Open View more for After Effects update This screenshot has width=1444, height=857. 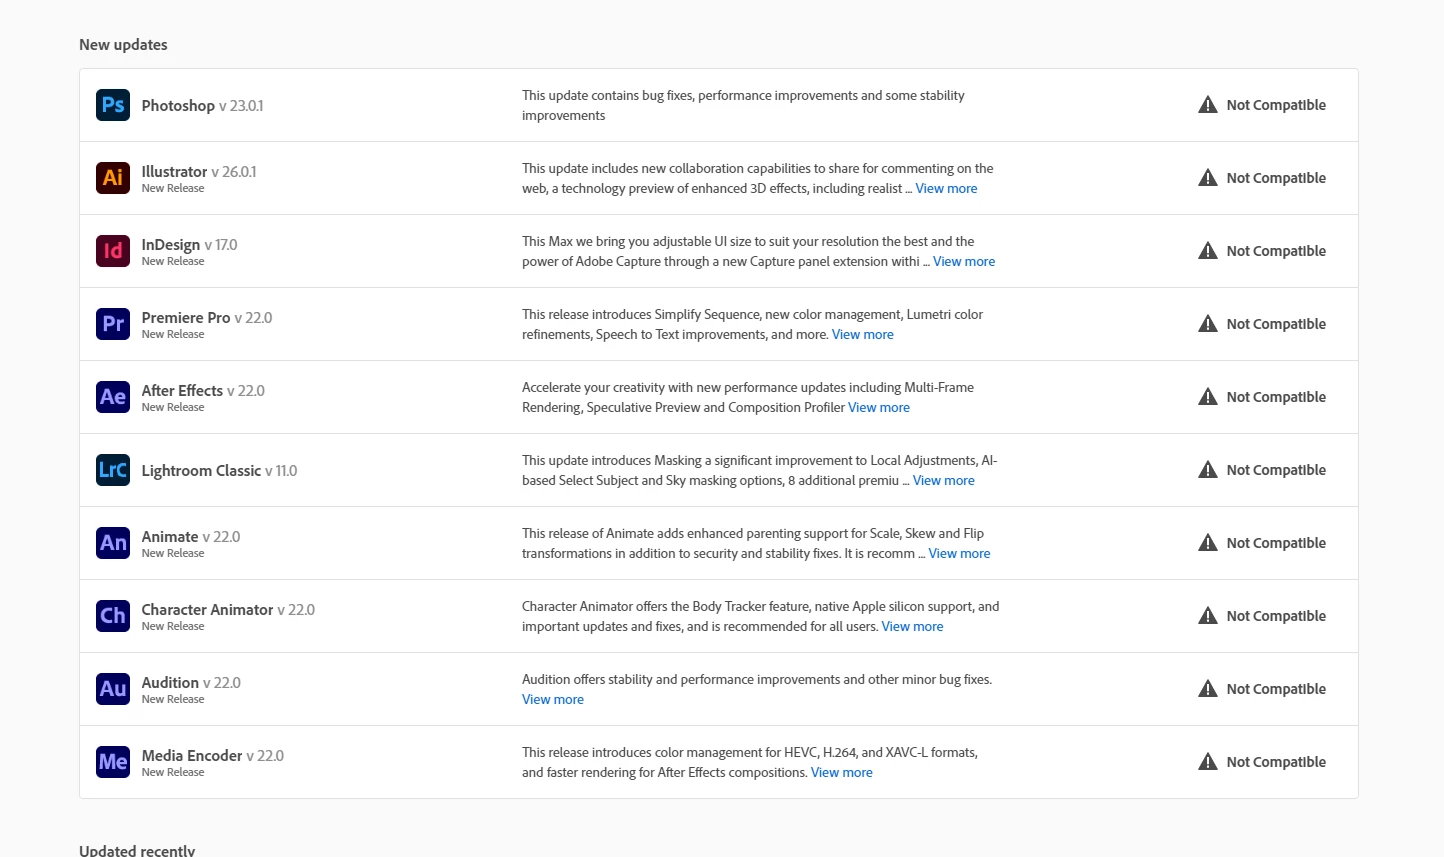(x=879, y=407)
